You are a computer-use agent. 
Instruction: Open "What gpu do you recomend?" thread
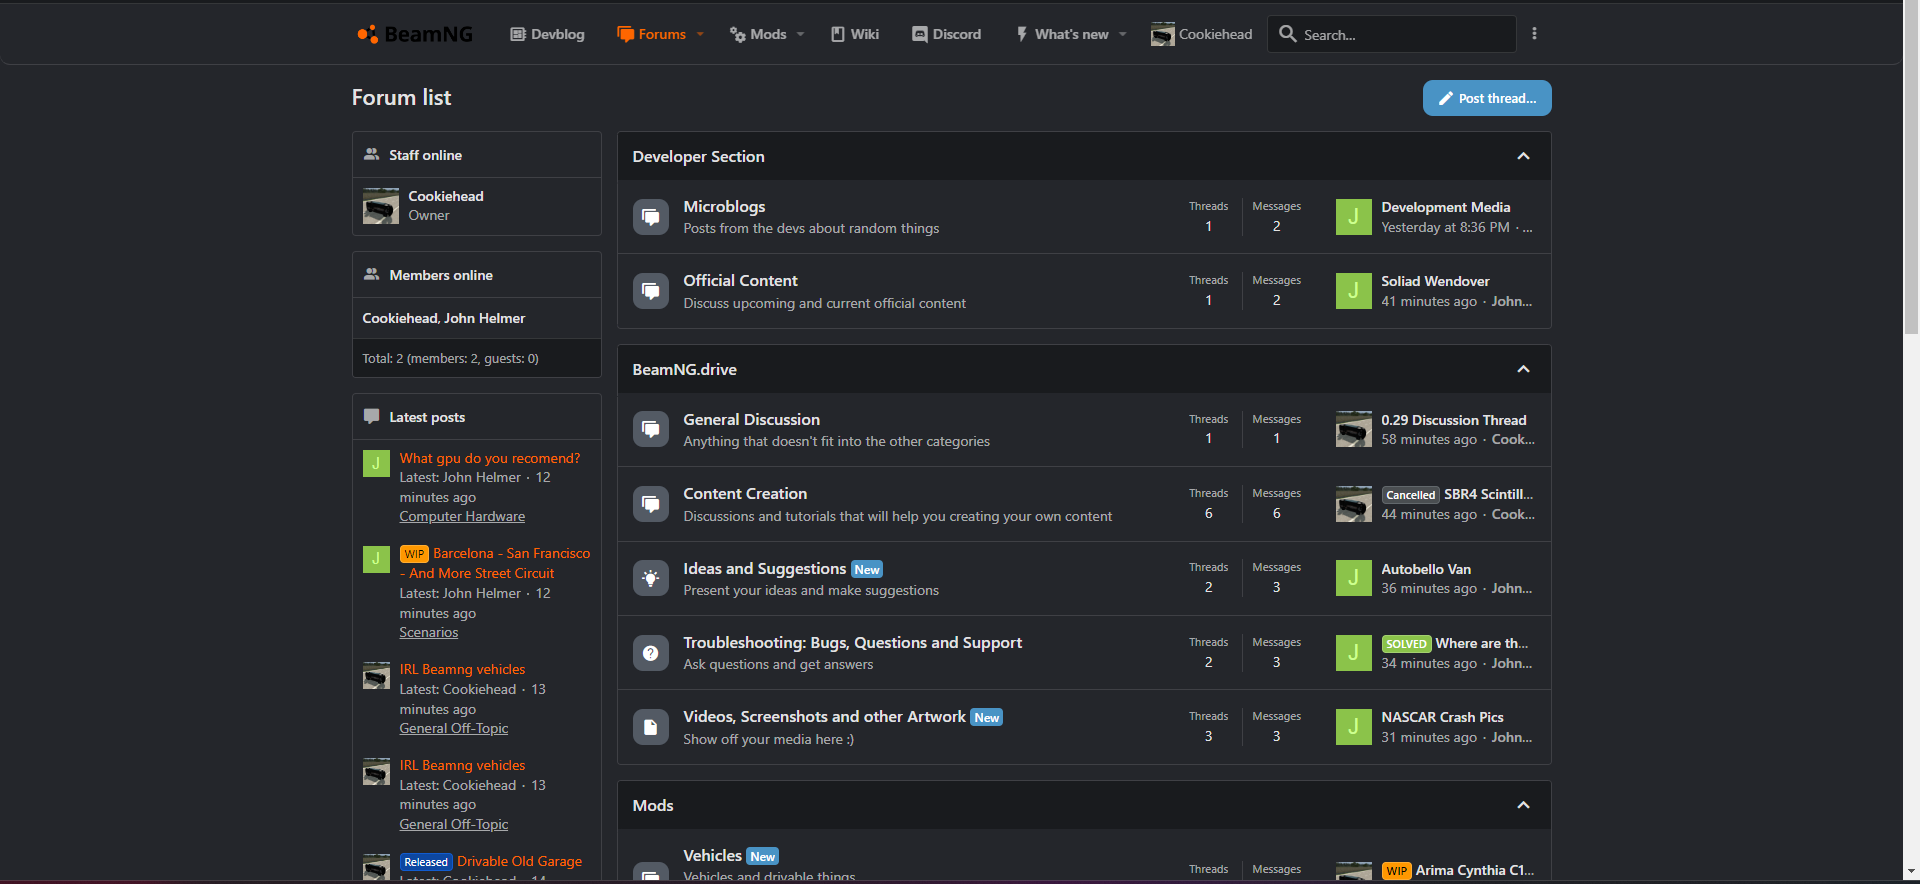(489, 458)
